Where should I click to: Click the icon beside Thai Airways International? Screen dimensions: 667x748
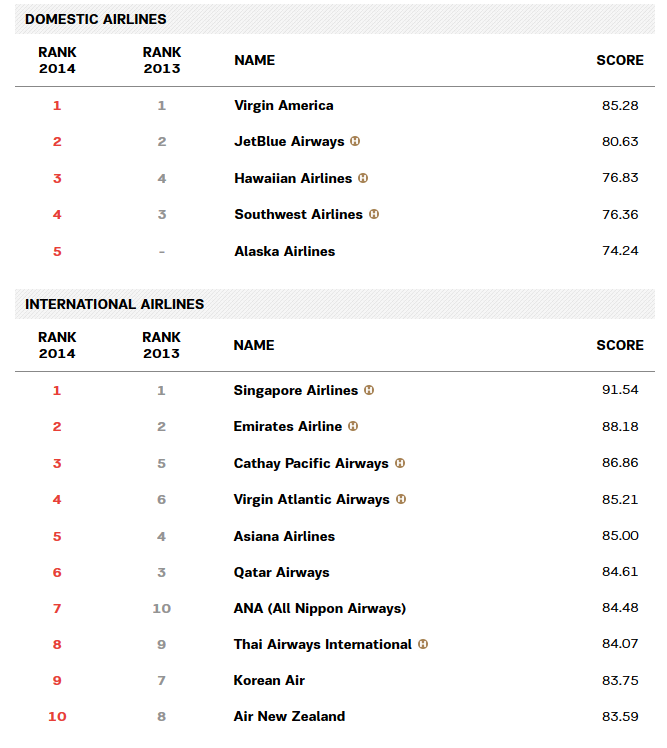423,644
